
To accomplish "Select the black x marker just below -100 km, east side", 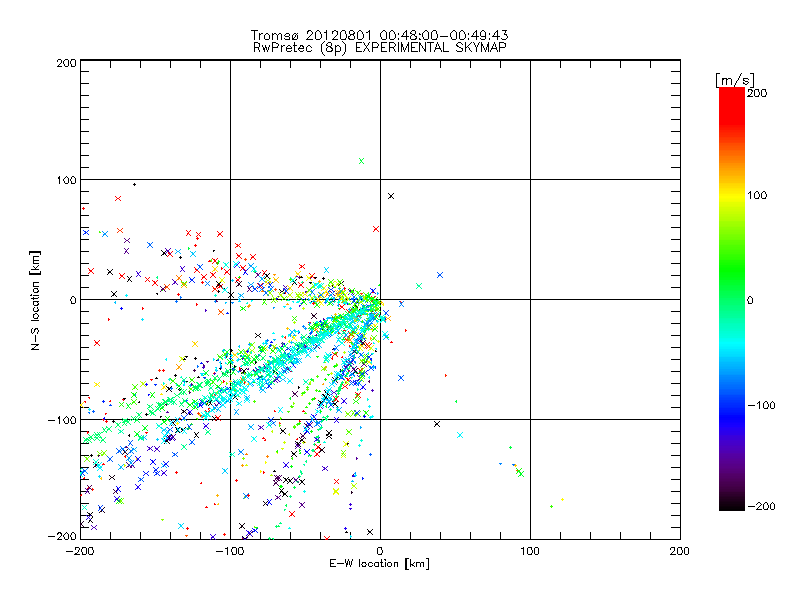I will coord(437,424).
